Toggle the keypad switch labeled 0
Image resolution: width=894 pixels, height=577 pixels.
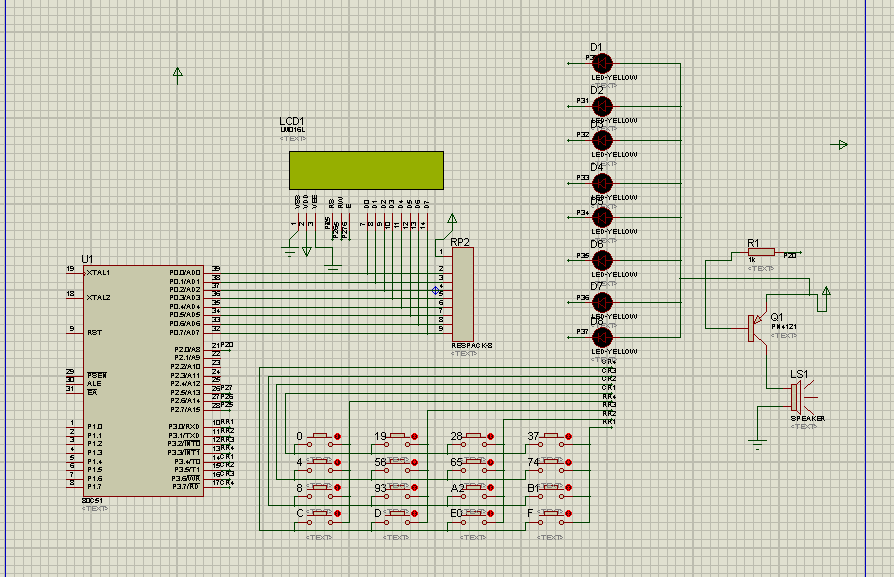point(321,437)
